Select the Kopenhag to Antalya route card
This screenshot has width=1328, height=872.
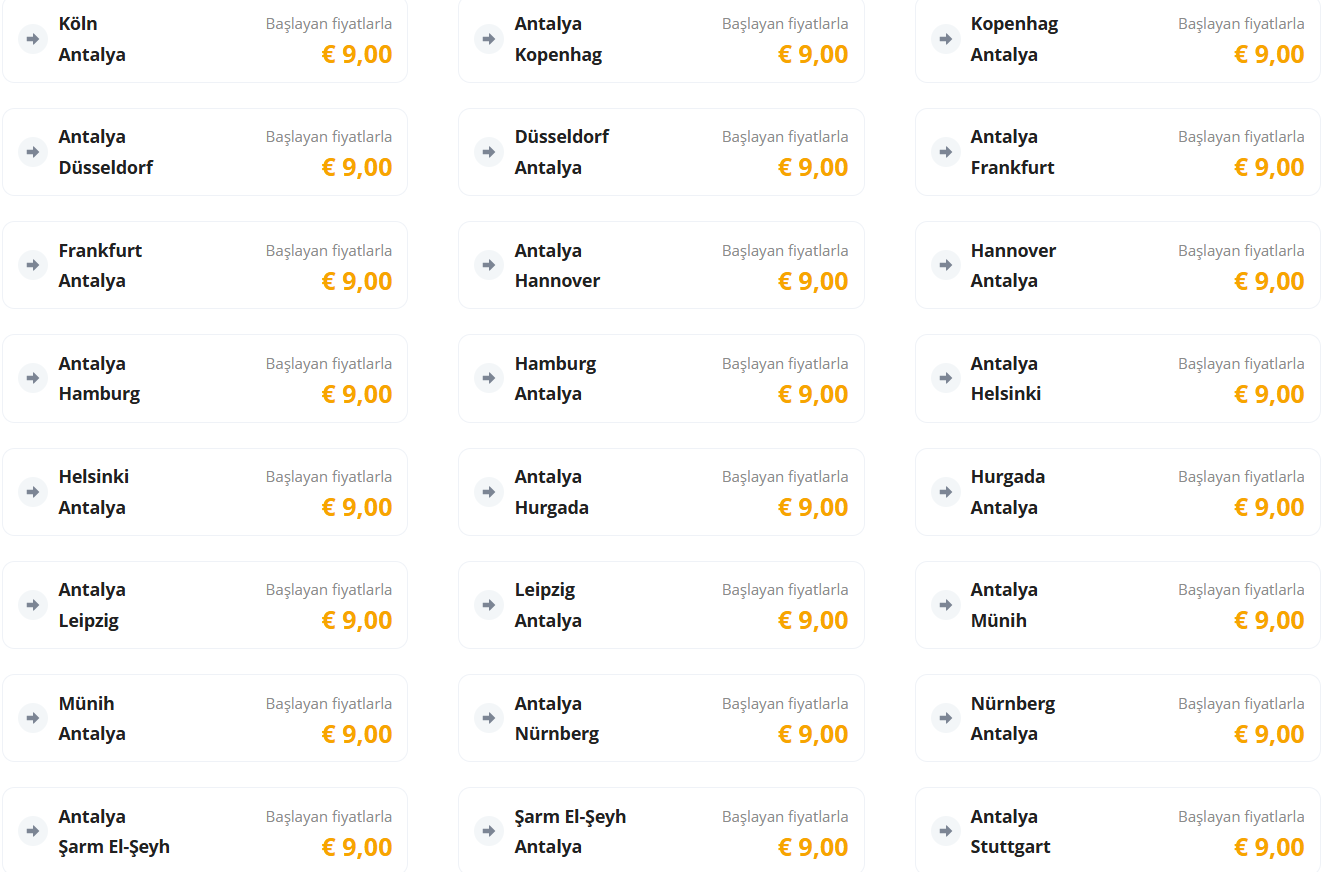1117,39
